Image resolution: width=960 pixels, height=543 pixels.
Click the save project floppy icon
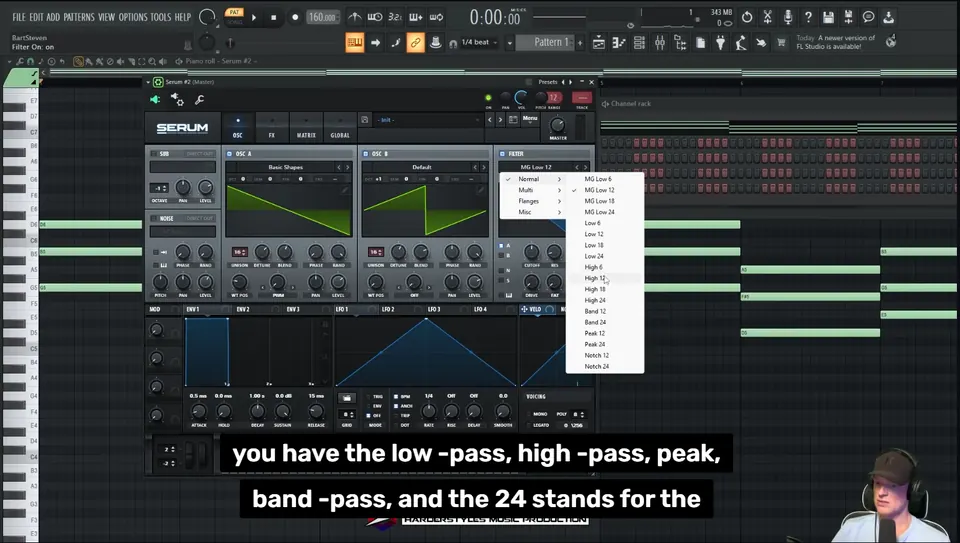[x=828, y=17]
